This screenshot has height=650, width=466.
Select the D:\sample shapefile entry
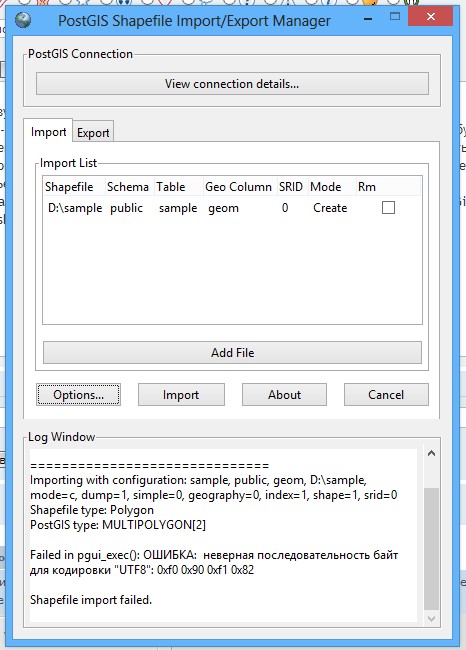[75, 208]
